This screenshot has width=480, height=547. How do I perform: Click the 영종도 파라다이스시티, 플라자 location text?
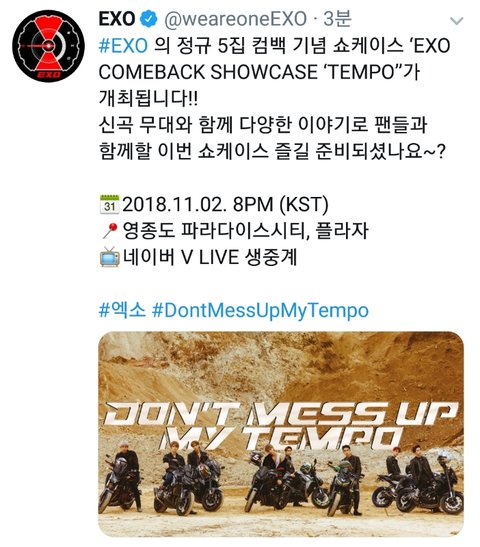246,231
